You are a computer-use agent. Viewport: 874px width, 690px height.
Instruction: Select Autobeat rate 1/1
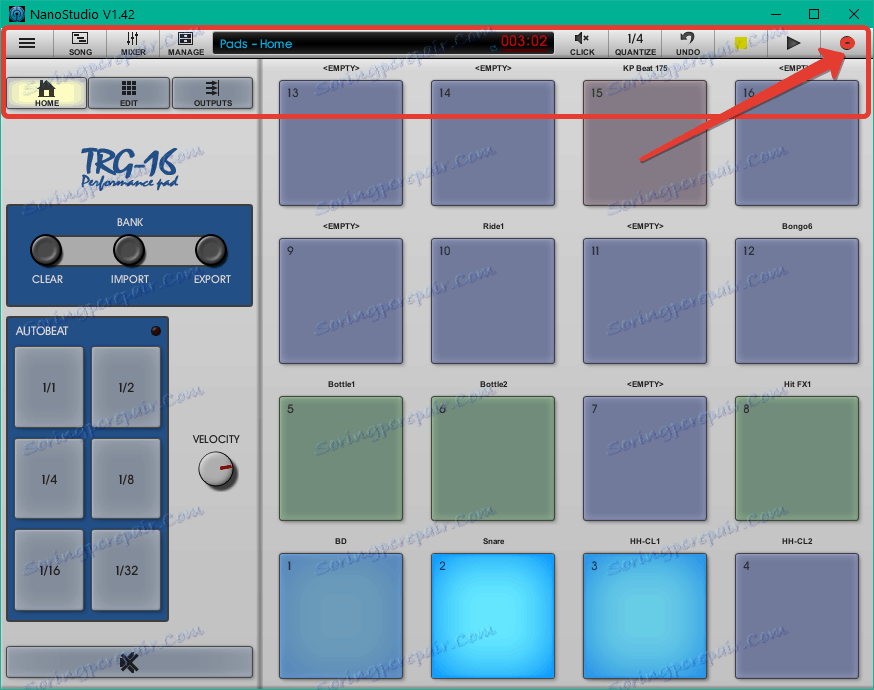49,387
